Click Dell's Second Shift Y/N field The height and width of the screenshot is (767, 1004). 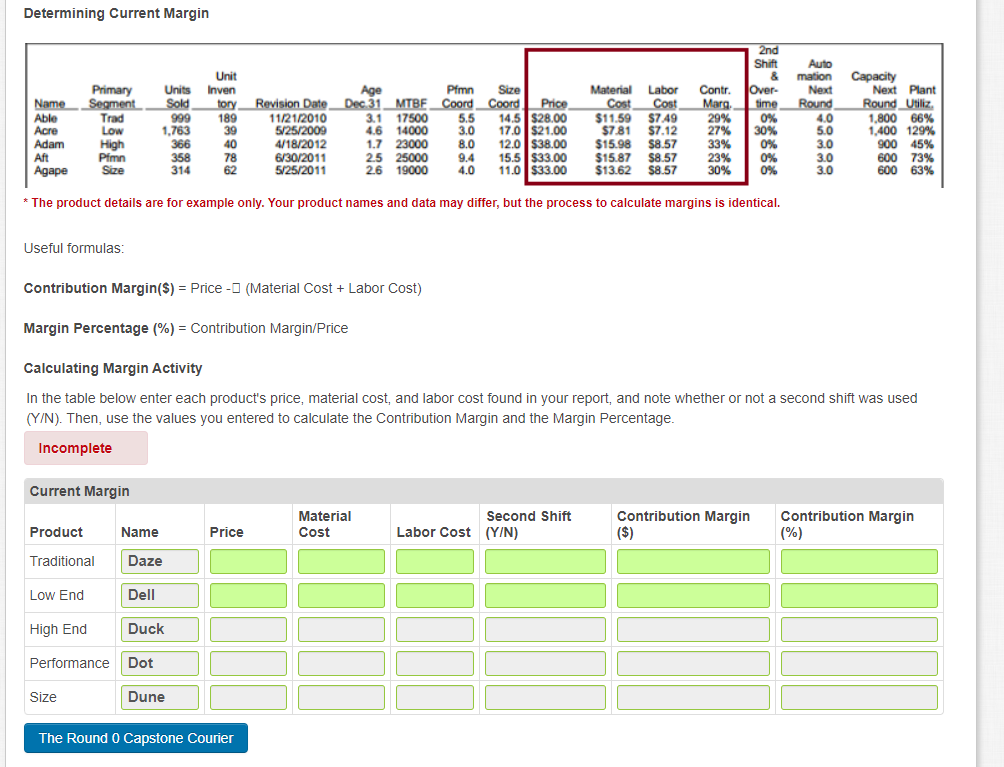(544, 595)
